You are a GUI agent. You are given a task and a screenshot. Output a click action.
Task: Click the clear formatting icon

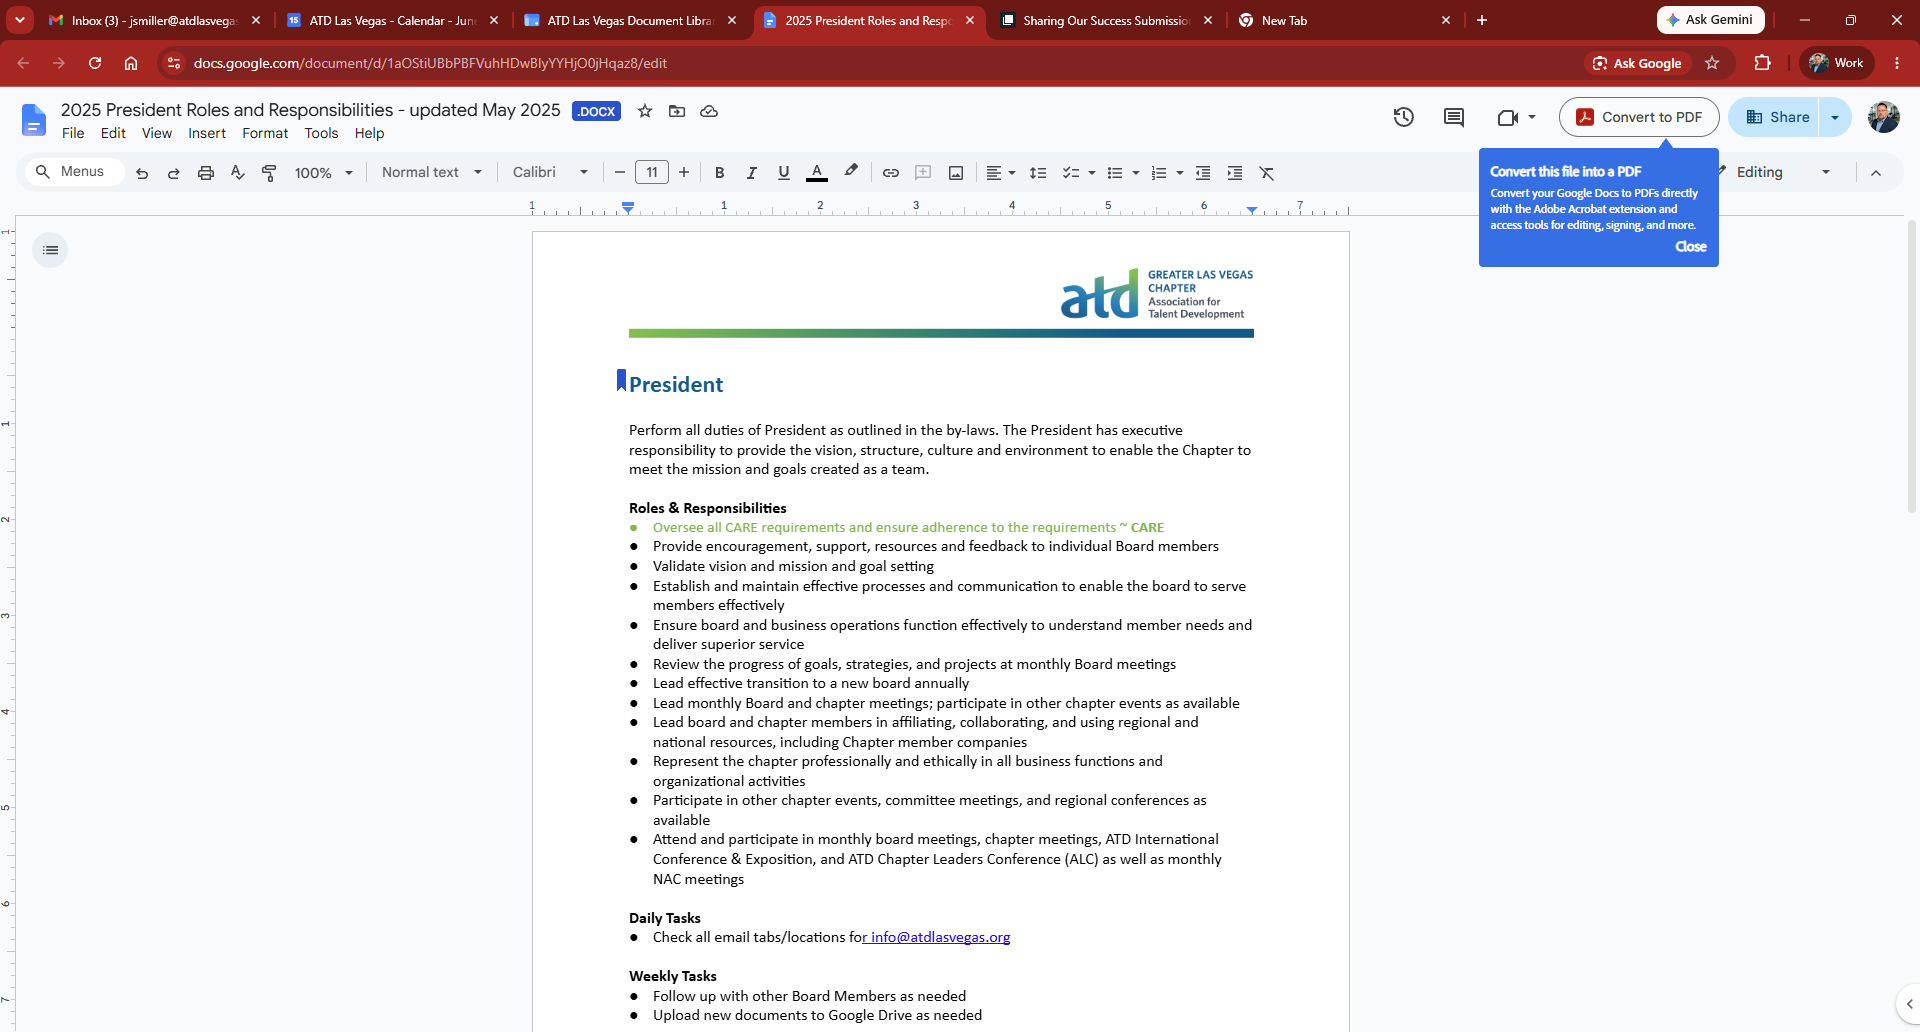pyautogui.click(x=1267, y=173)
